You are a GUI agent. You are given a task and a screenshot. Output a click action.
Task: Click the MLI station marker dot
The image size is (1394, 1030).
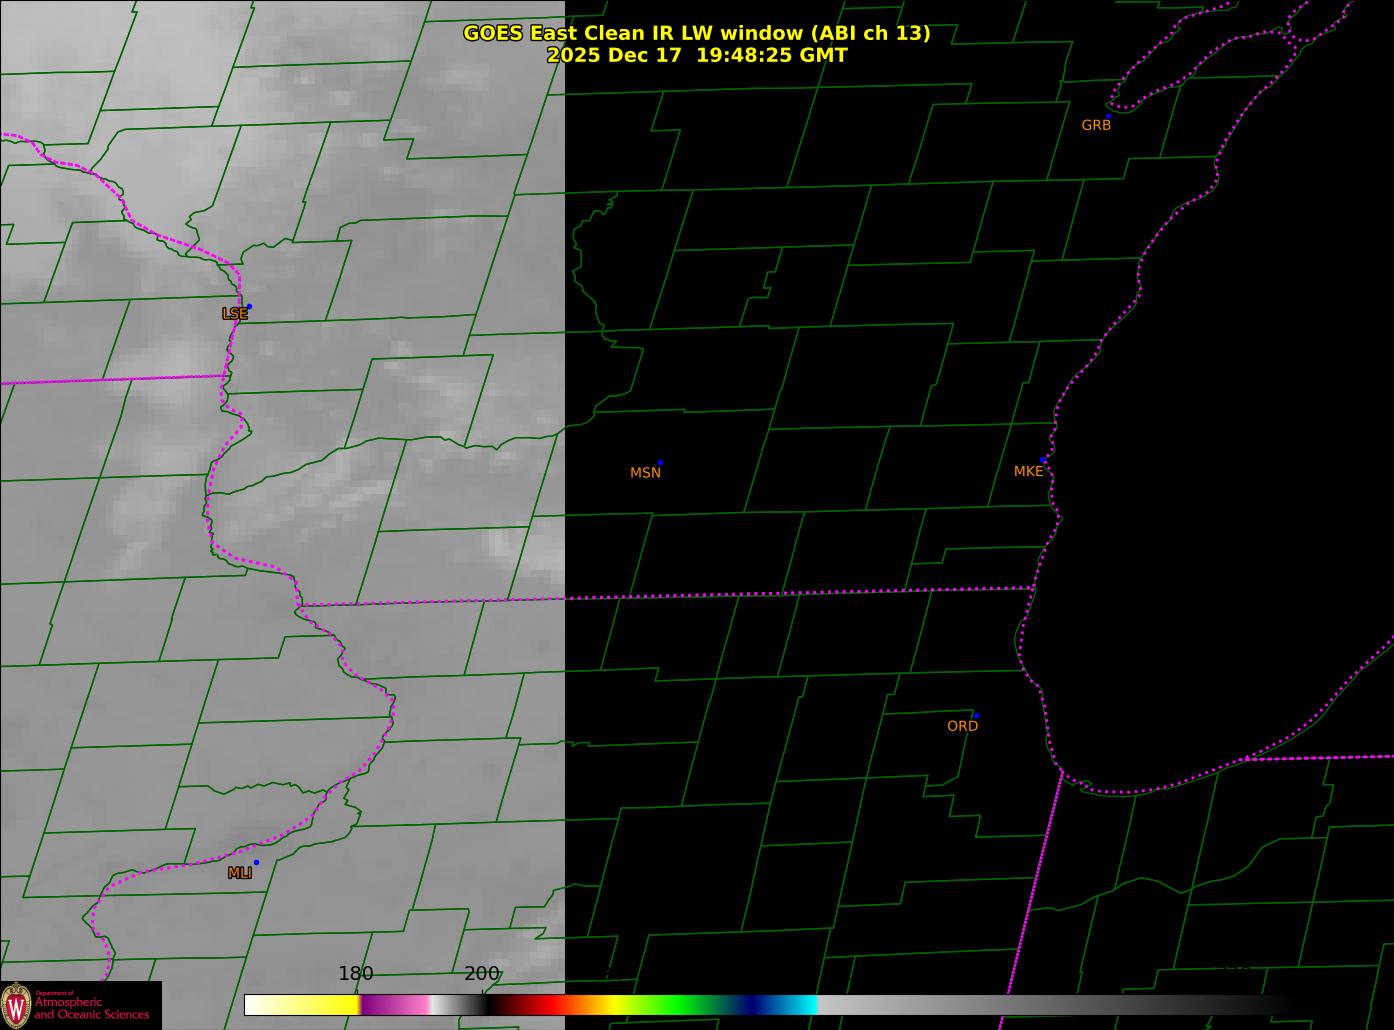(x=256, y=862)
